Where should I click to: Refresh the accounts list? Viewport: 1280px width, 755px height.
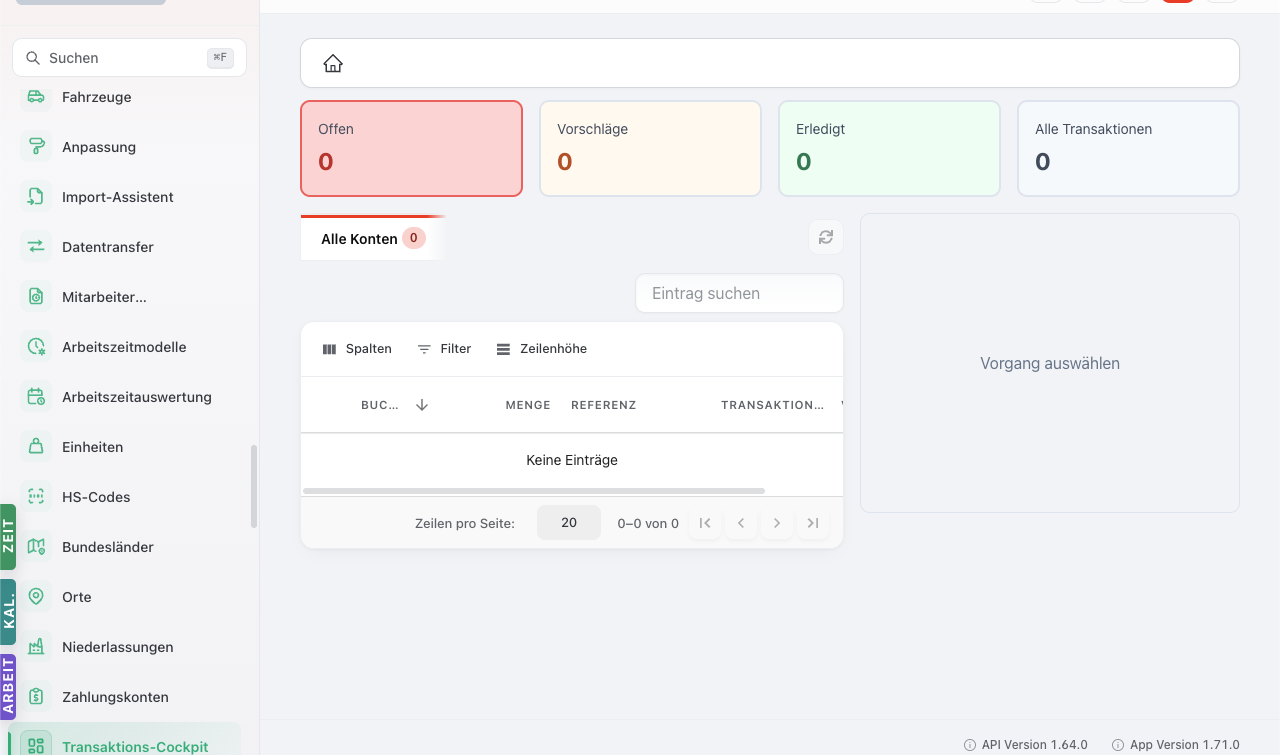(826, 237)
